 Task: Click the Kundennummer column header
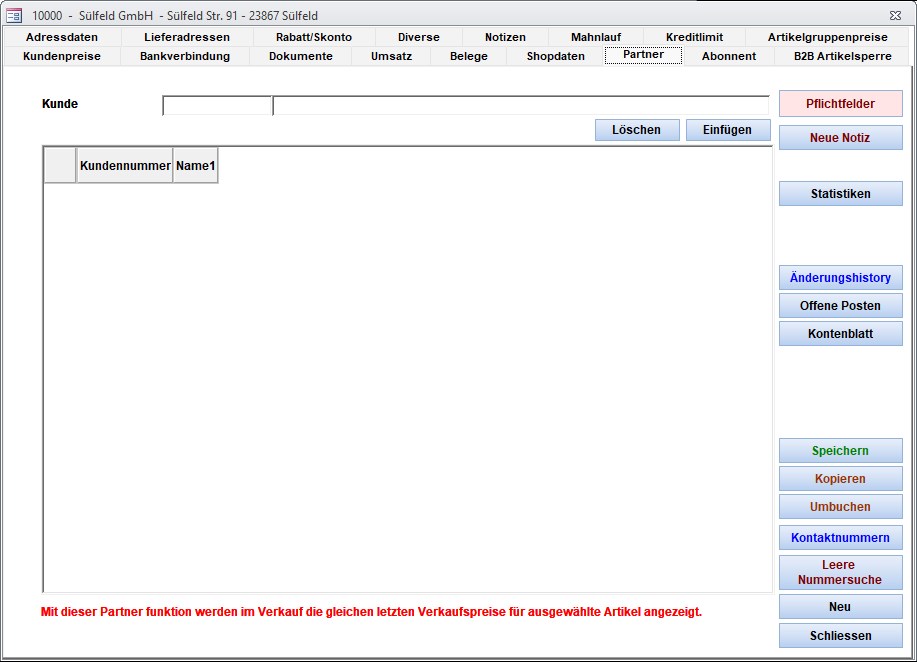(x=125, y=166)
